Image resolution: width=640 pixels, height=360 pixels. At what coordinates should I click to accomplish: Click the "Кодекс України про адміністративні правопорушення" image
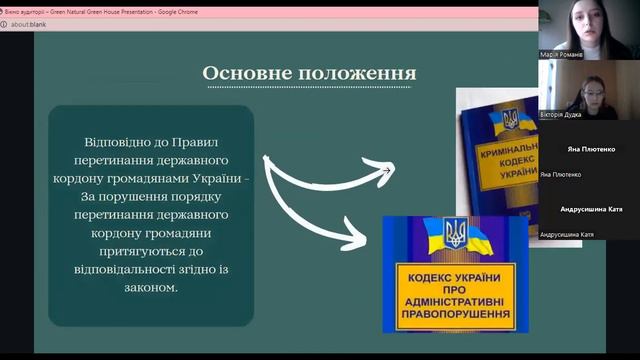(x=455, y=275)
